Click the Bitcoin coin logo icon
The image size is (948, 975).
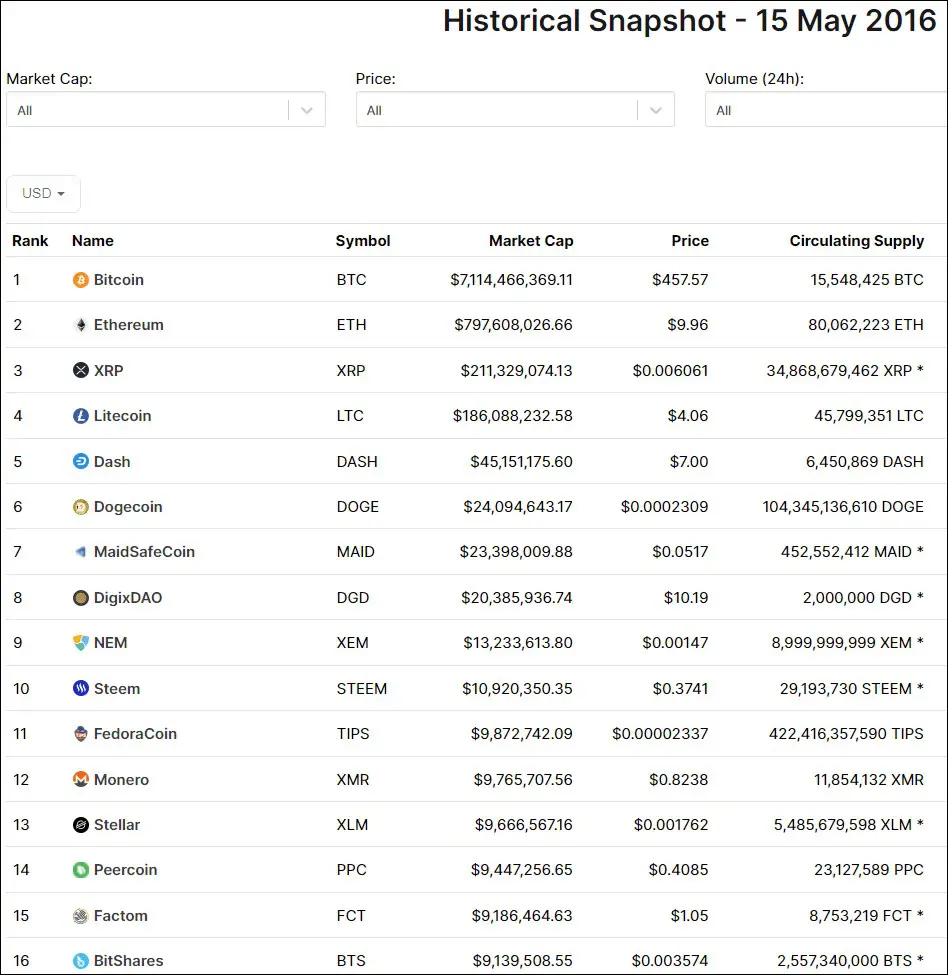[81, 280]
